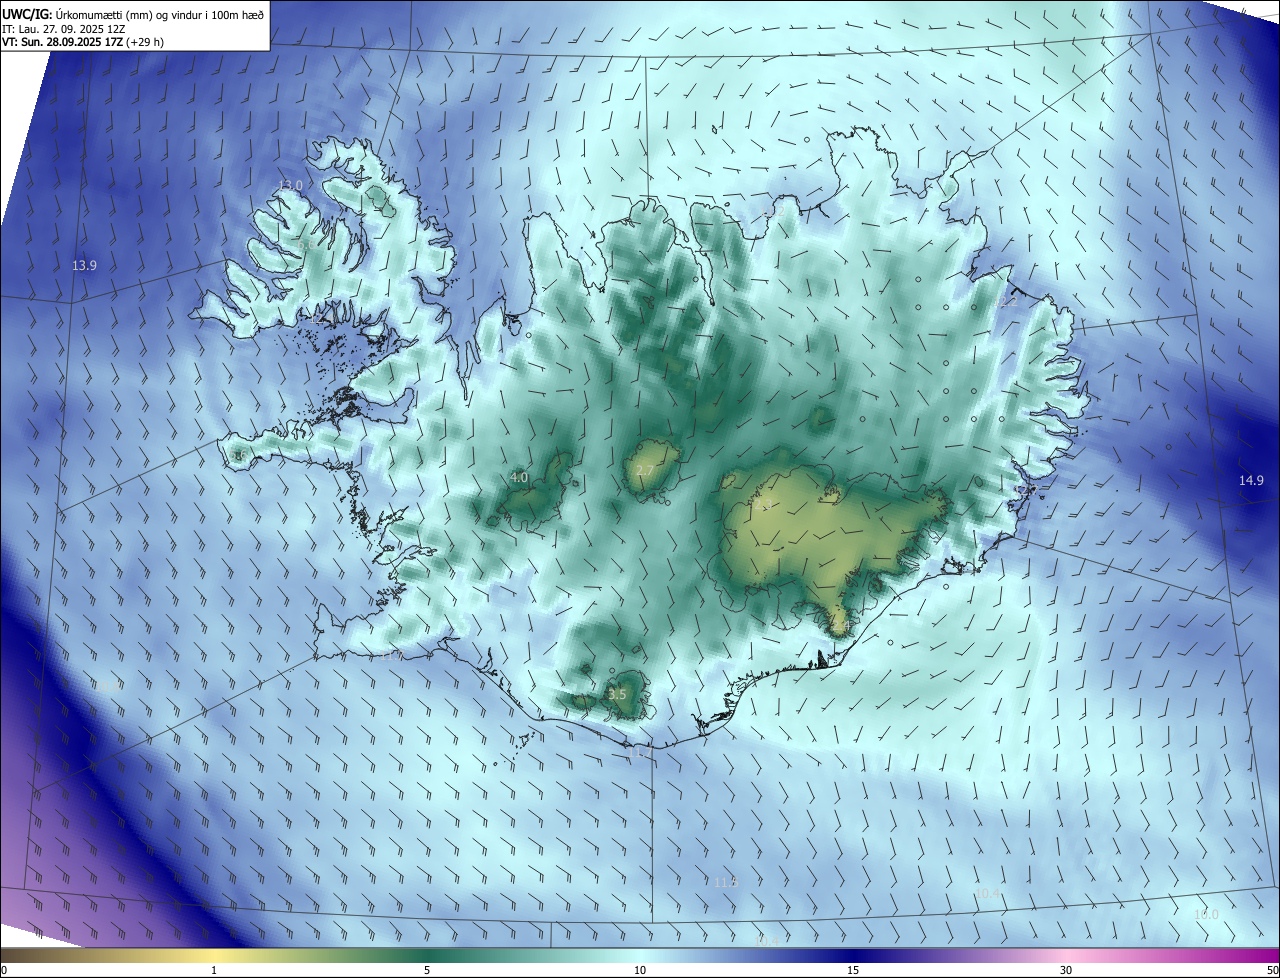Click the 5 tick on the color scale
Screen dimensions: 1280x978
pos(427,971)
